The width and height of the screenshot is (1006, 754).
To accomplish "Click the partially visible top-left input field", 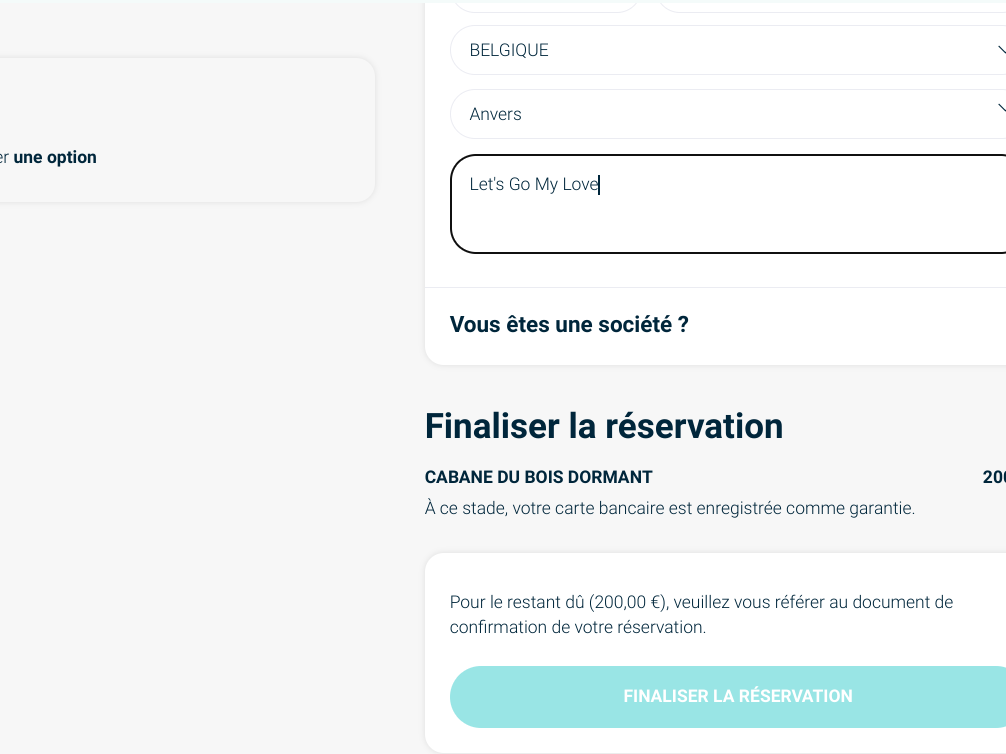I will [x=546, y=6].
